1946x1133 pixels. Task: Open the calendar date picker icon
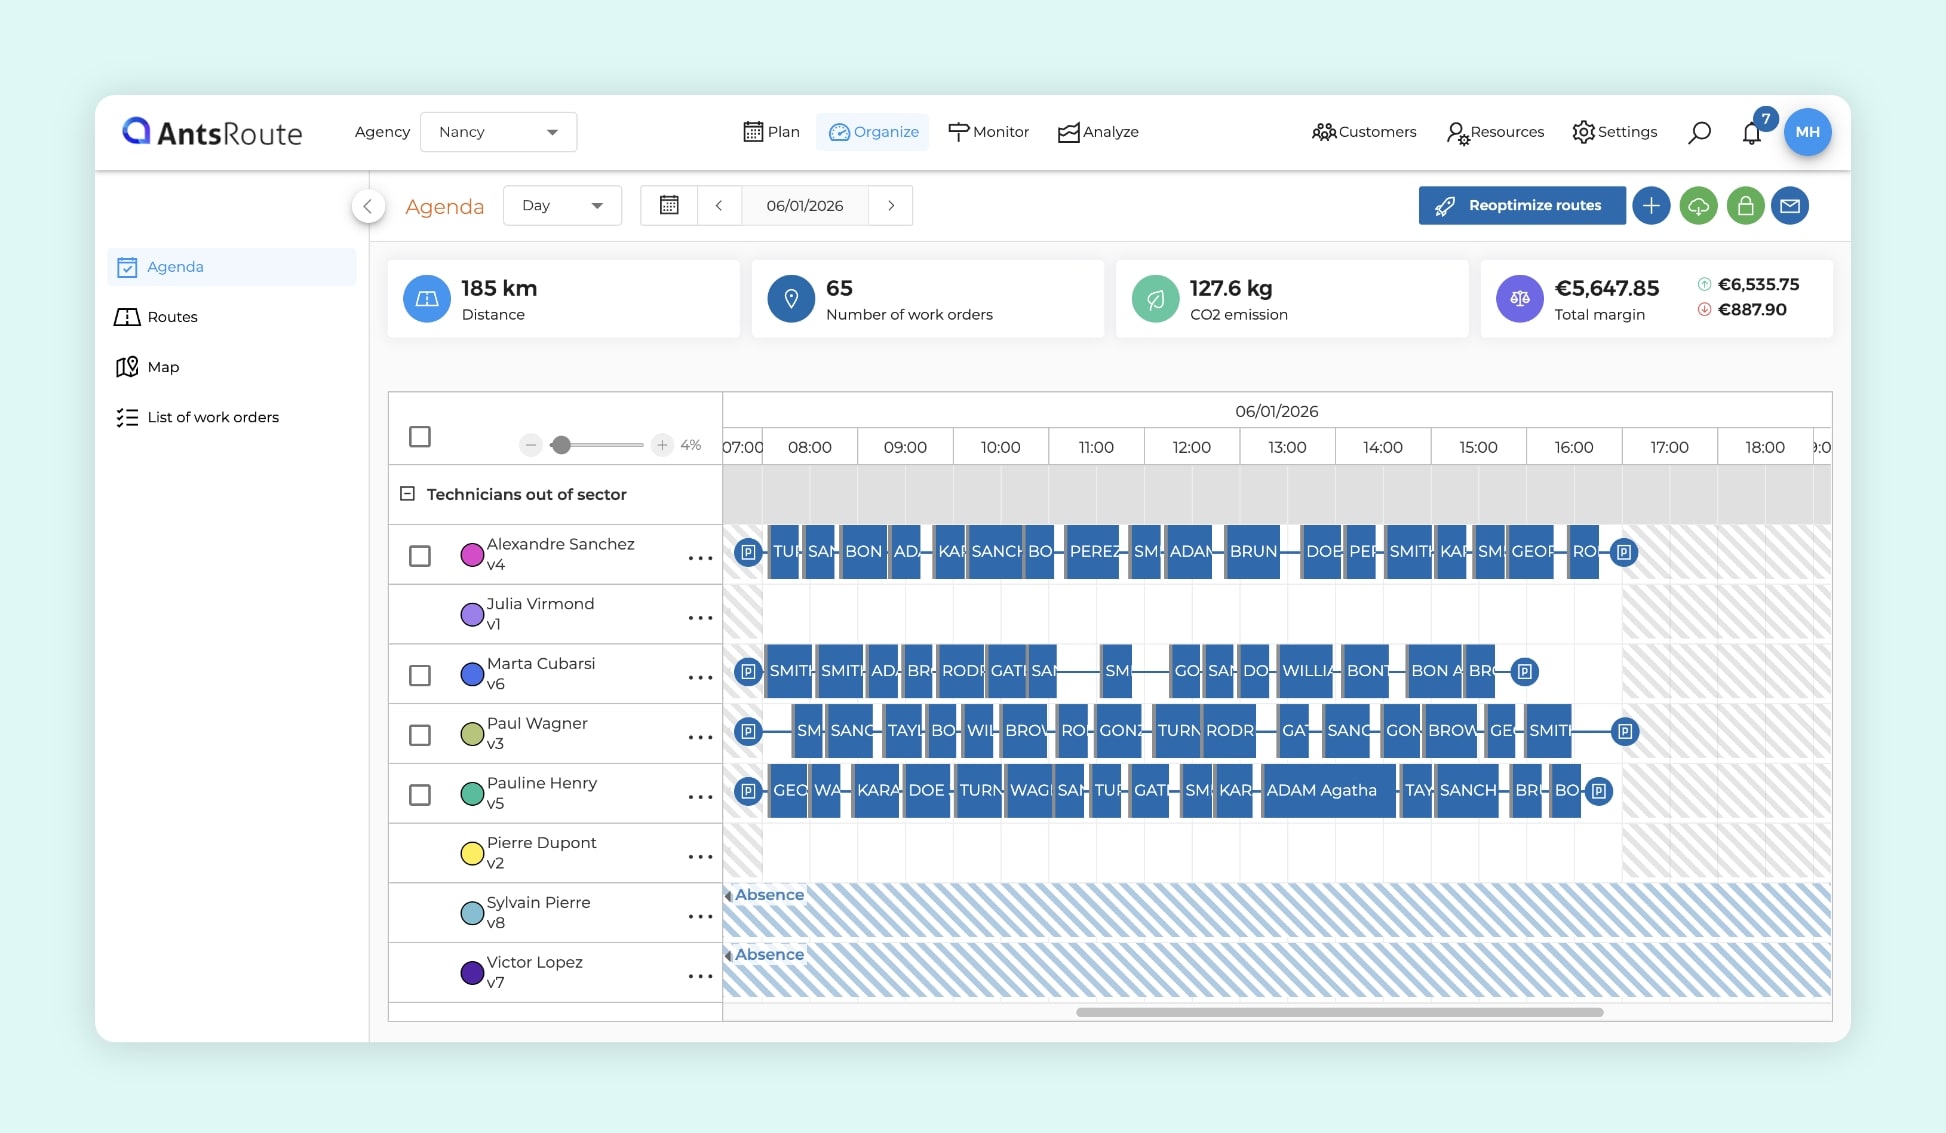tap(669, 205)
